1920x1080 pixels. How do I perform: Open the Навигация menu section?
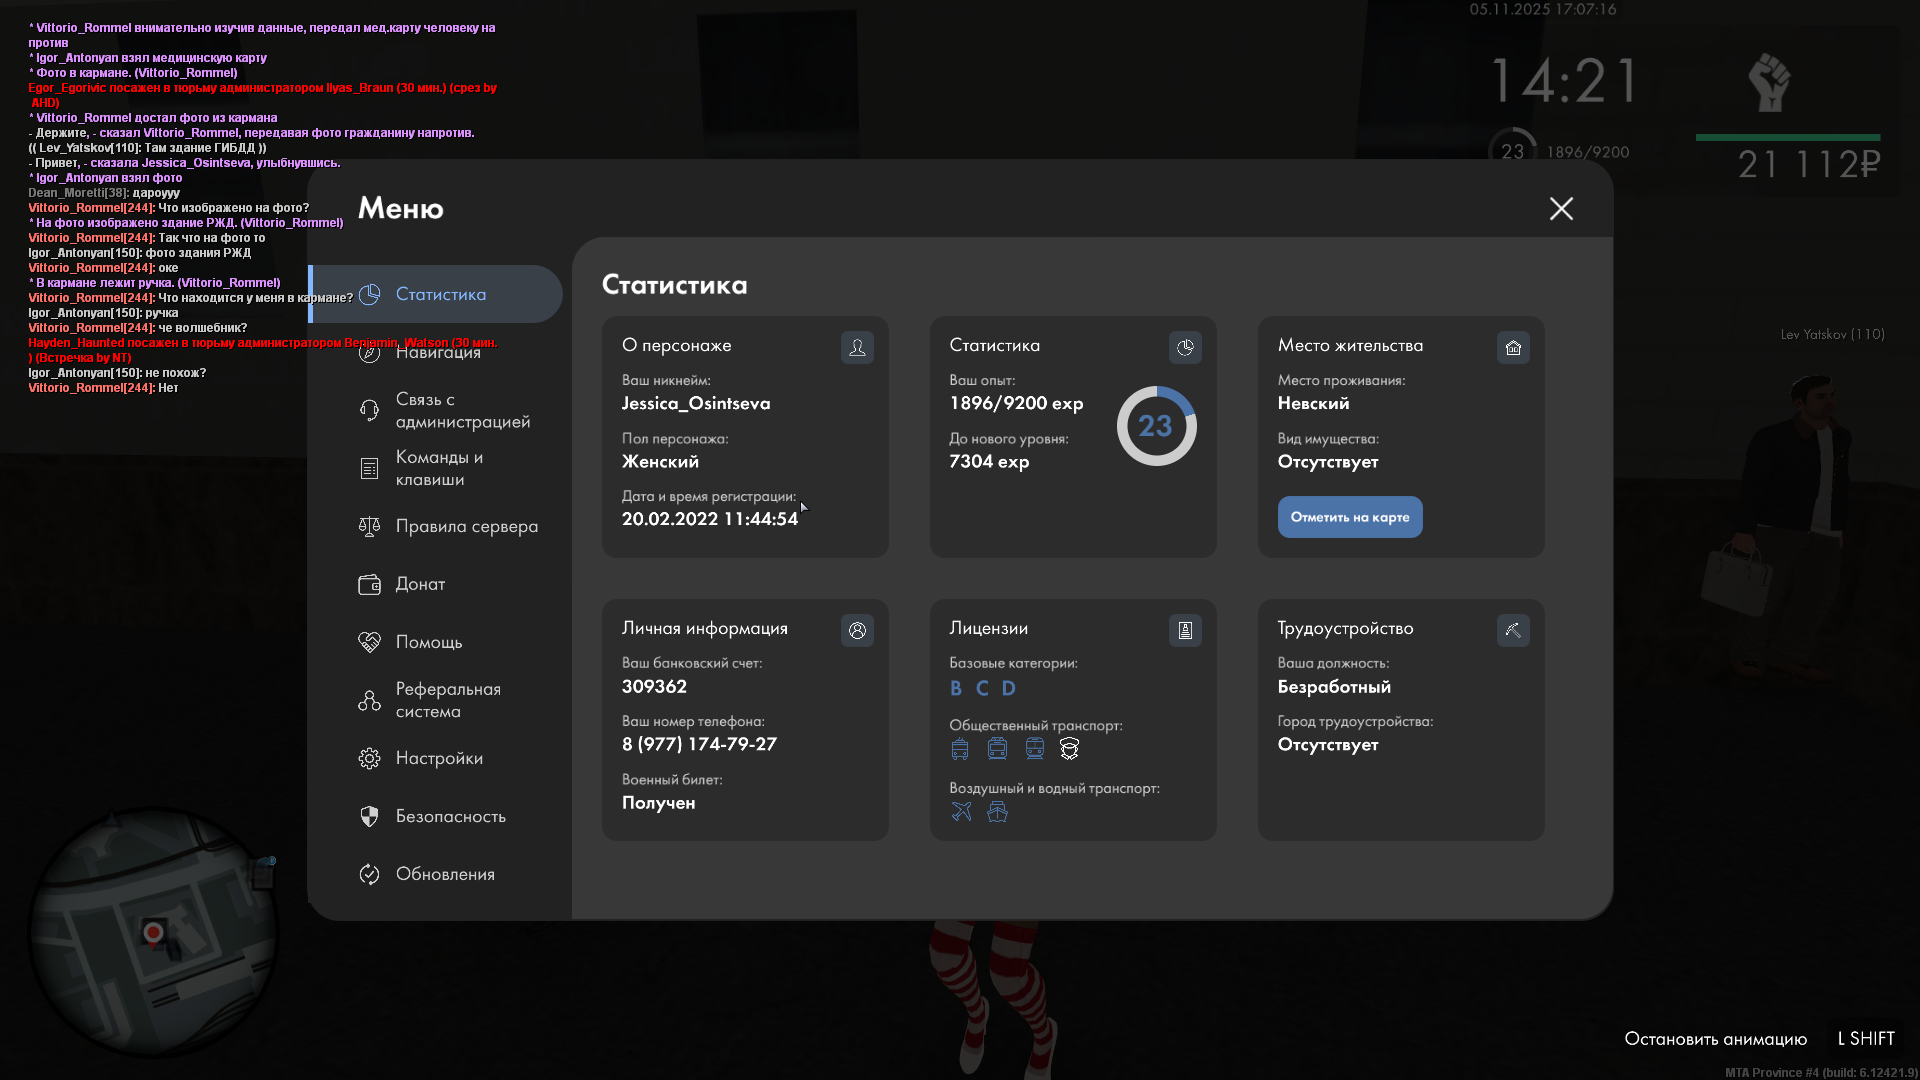click(438, 352)
